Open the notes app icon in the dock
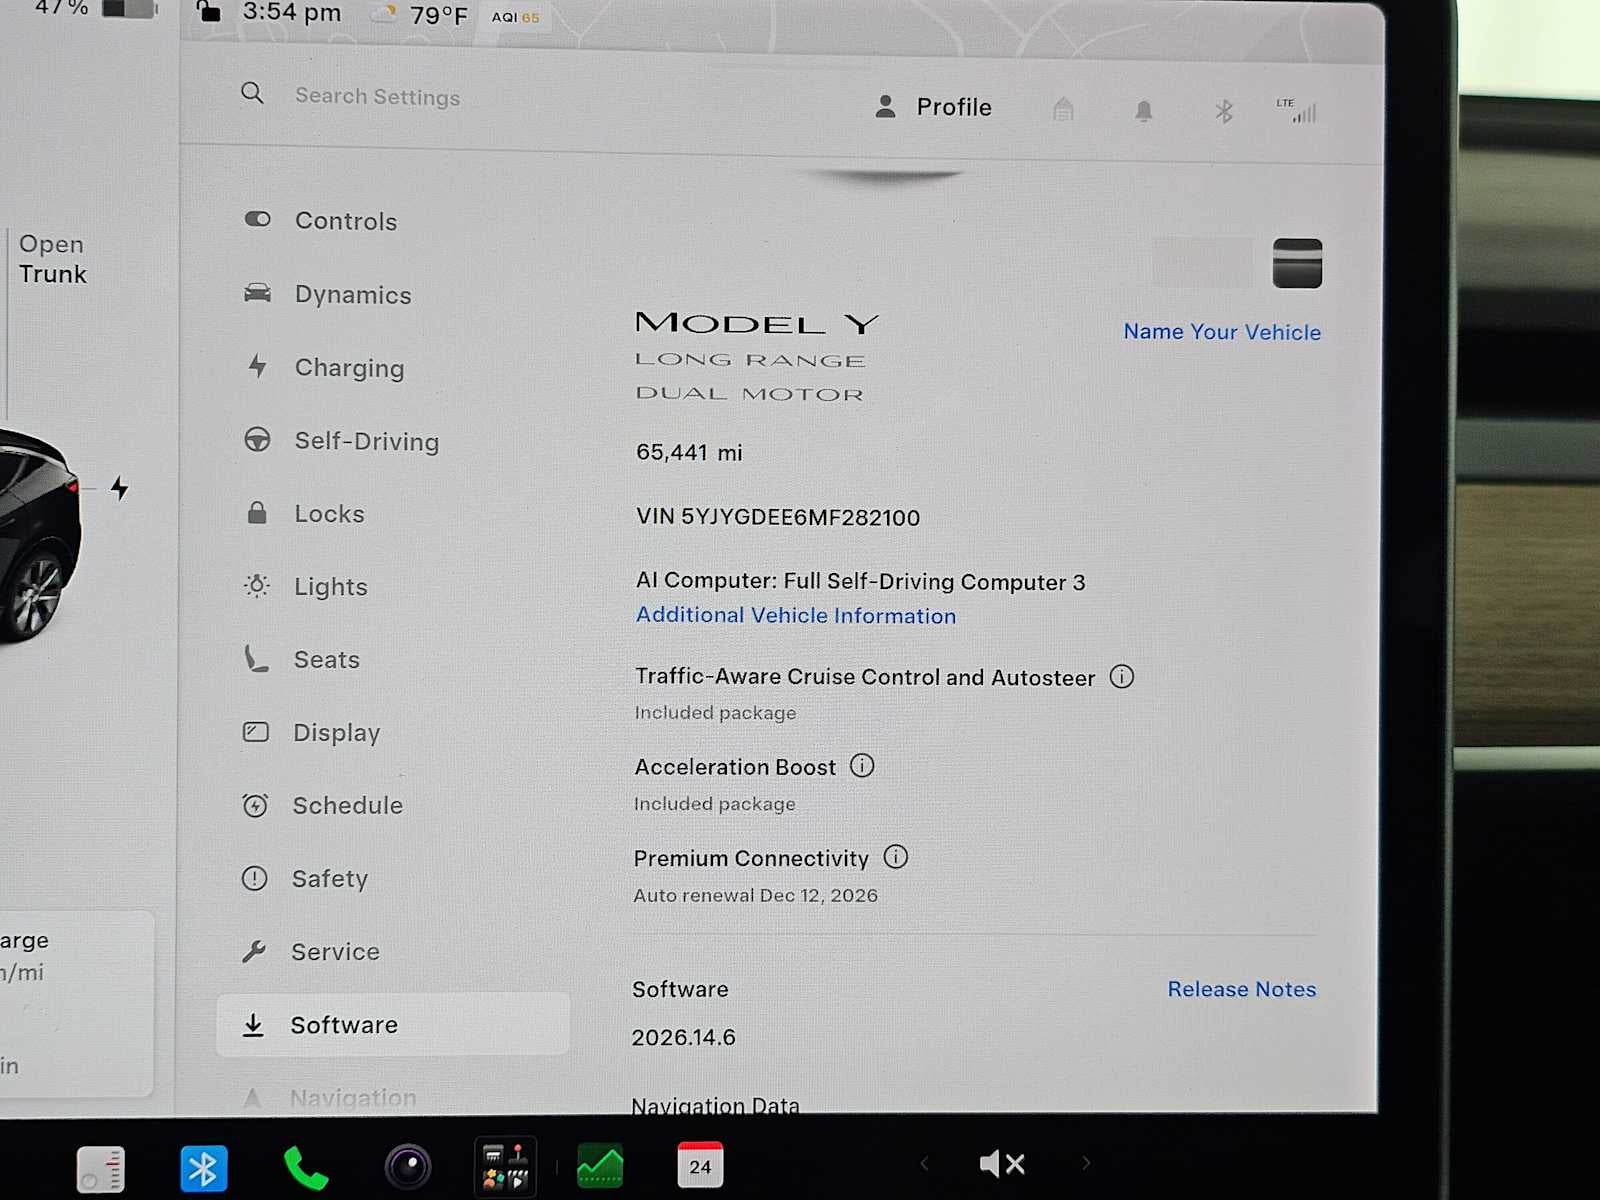This screenshot has width=1600, height=1200. 101,1169
